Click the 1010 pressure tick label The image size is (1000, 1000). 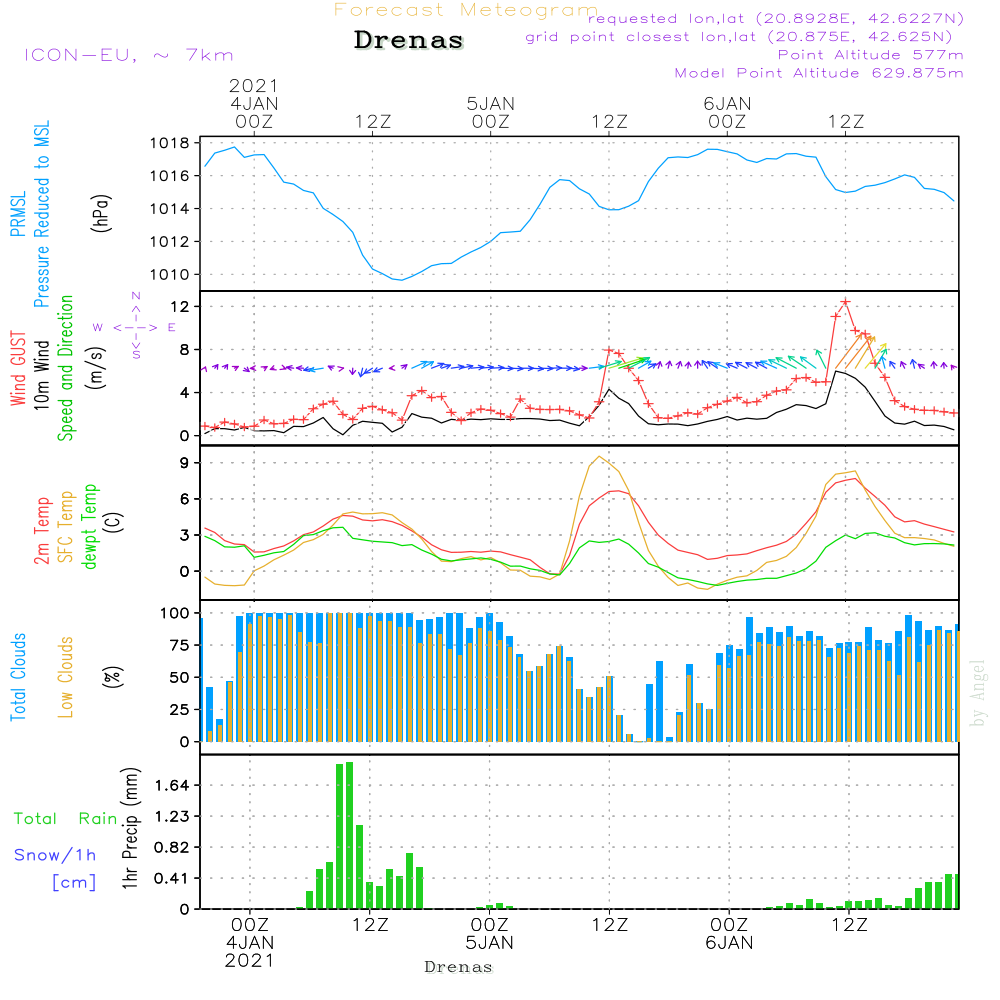(170, 275)
